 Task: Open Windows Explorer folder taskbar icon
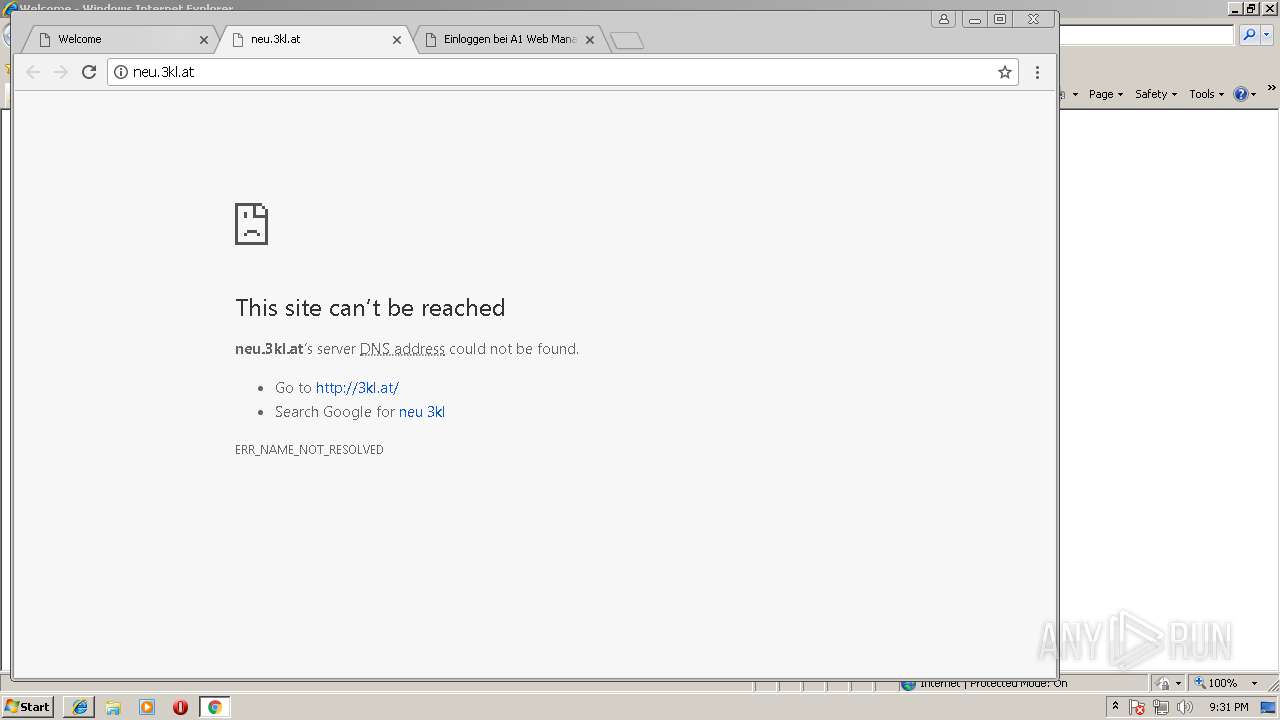113,707
